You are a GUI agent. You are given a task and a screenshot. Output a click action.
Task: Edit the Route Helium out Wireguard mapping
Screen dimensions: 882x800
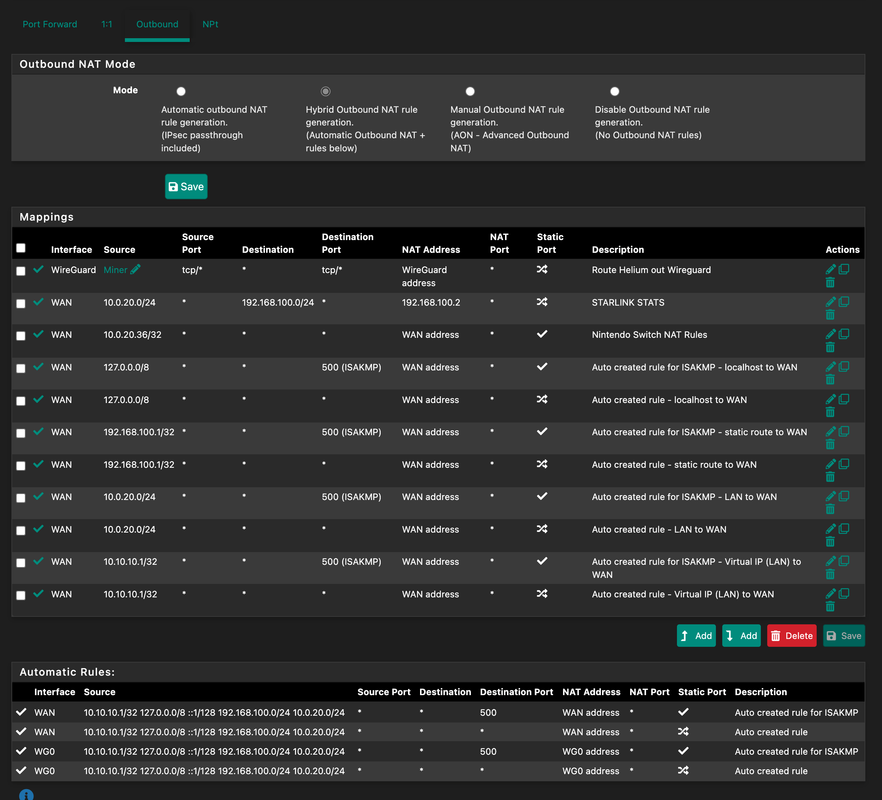click(x=830, y=269)
